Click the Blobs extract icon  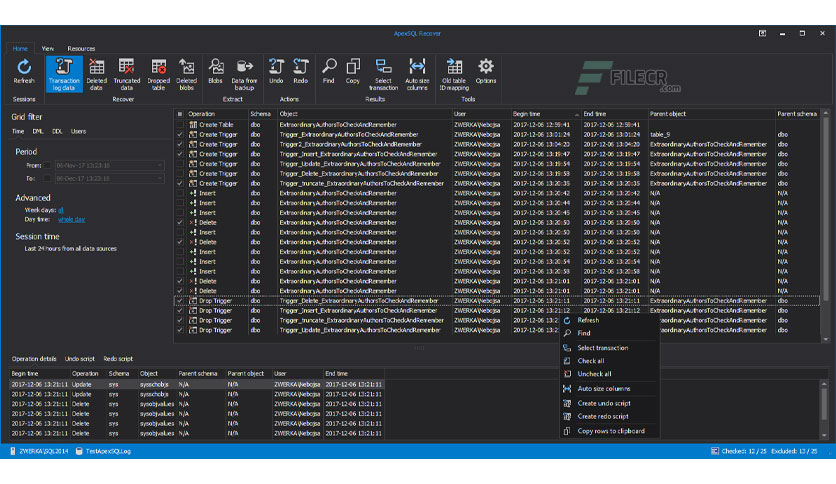click(215, 71)
